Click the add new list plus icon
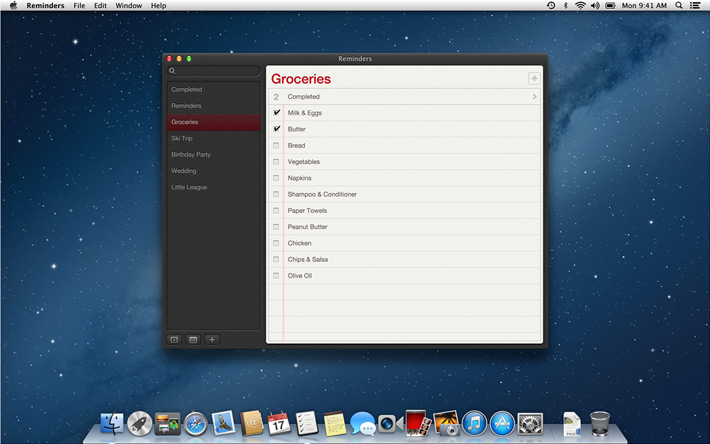The height and width of the screenshot is (444, 710). coord(211,339)
